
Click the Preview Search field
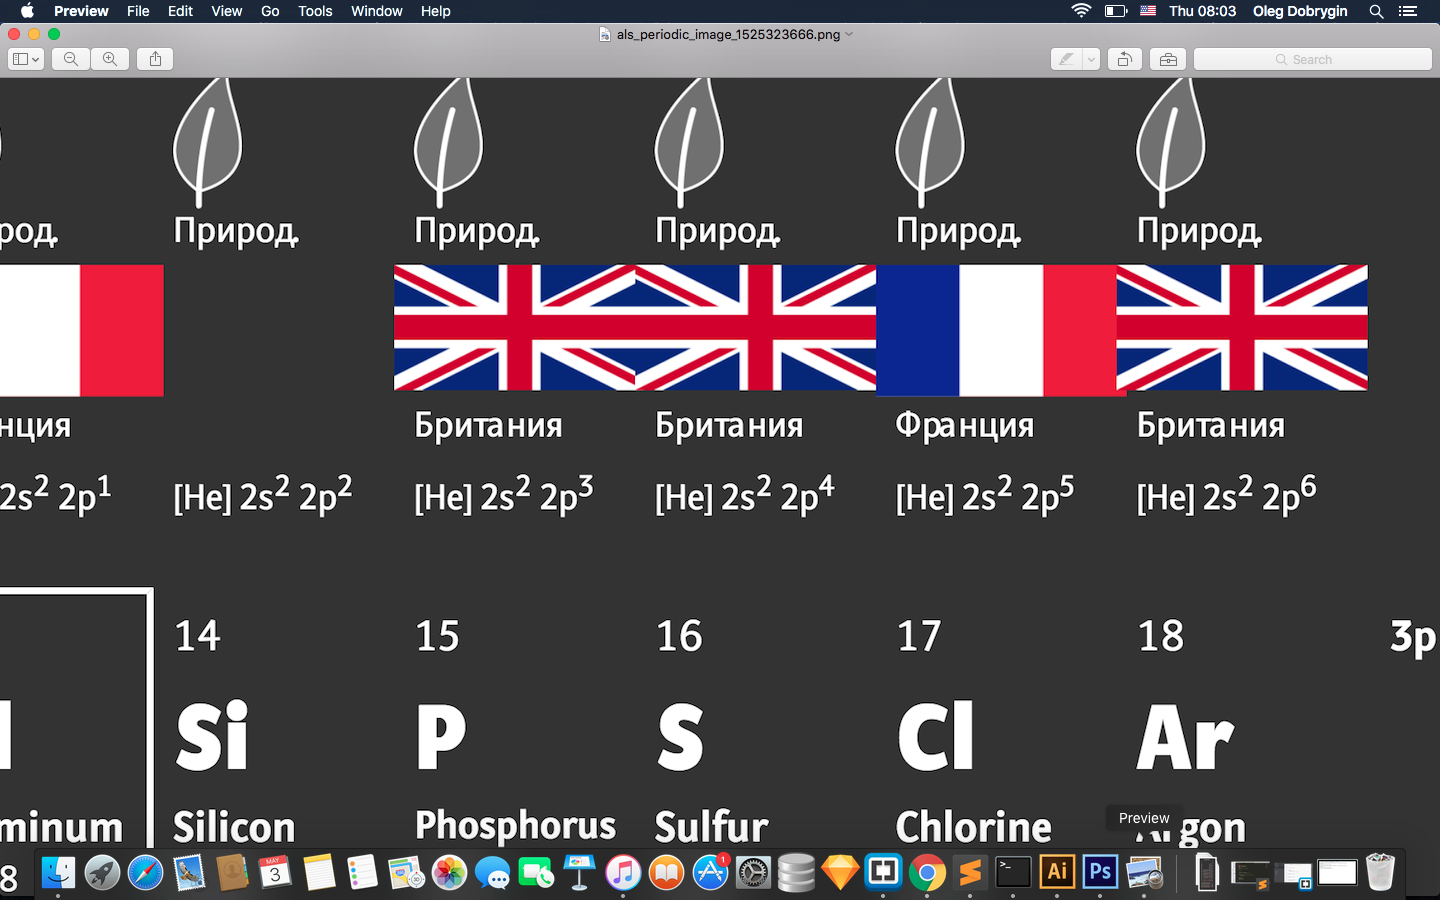tap(1312, 59)
